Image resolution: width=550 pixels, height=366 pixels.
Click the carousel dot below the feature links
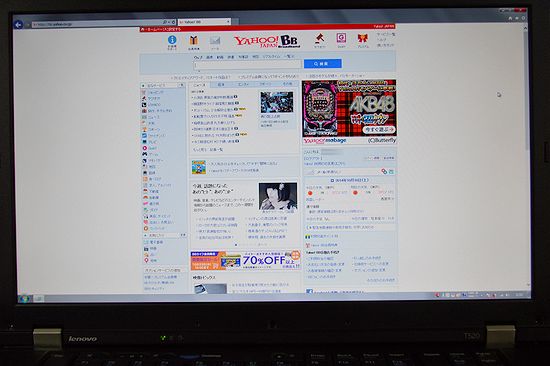236,245
